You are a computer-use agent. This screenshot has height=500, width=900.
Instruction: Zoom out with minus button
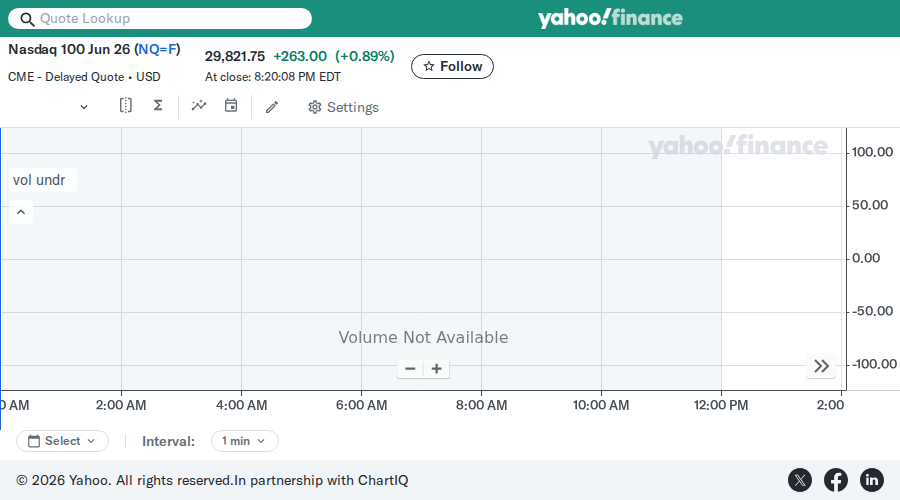click(410, 369)
